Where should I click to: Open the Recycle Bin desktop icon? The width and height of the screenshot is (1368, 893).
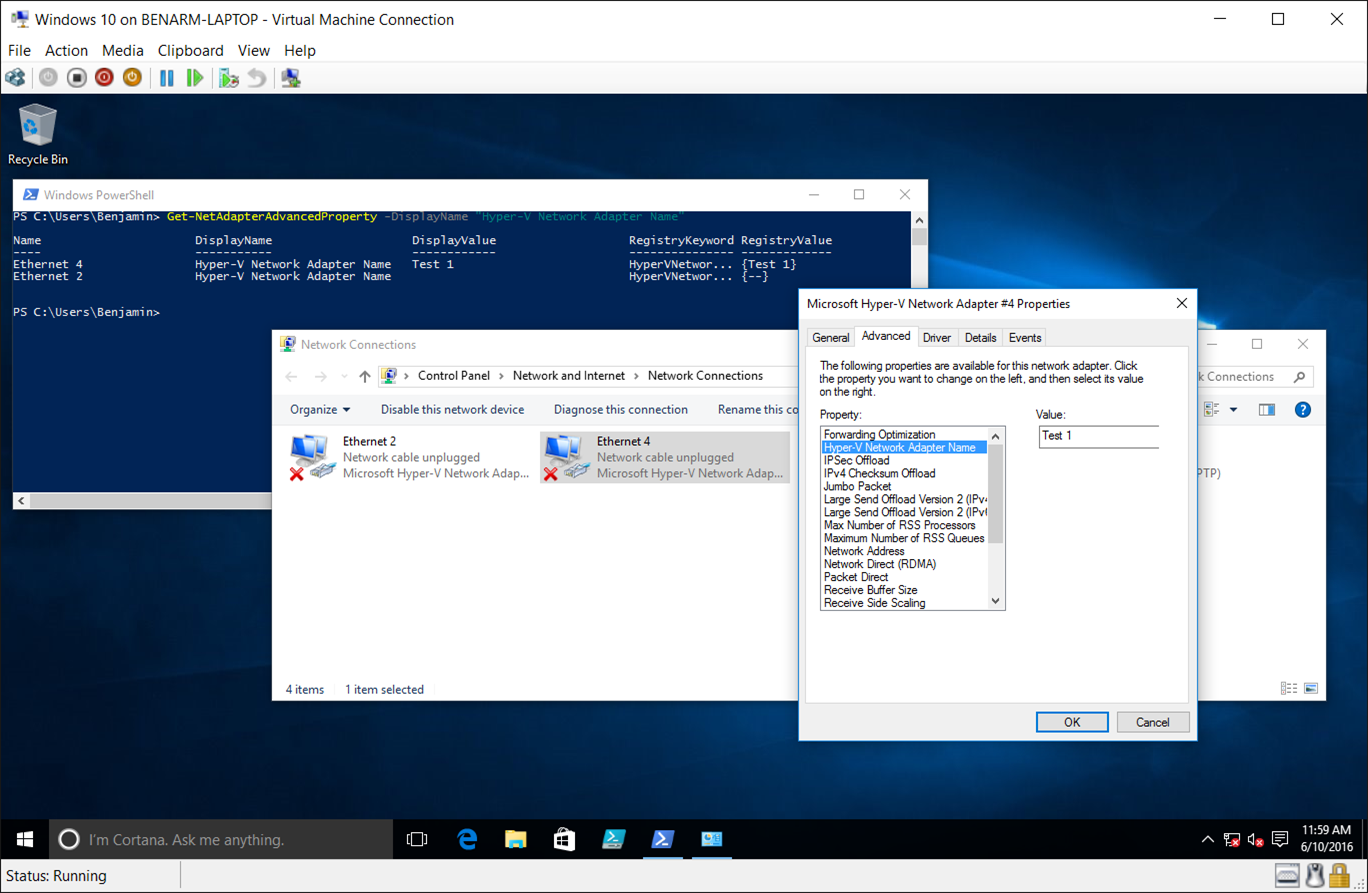[38, 135]
